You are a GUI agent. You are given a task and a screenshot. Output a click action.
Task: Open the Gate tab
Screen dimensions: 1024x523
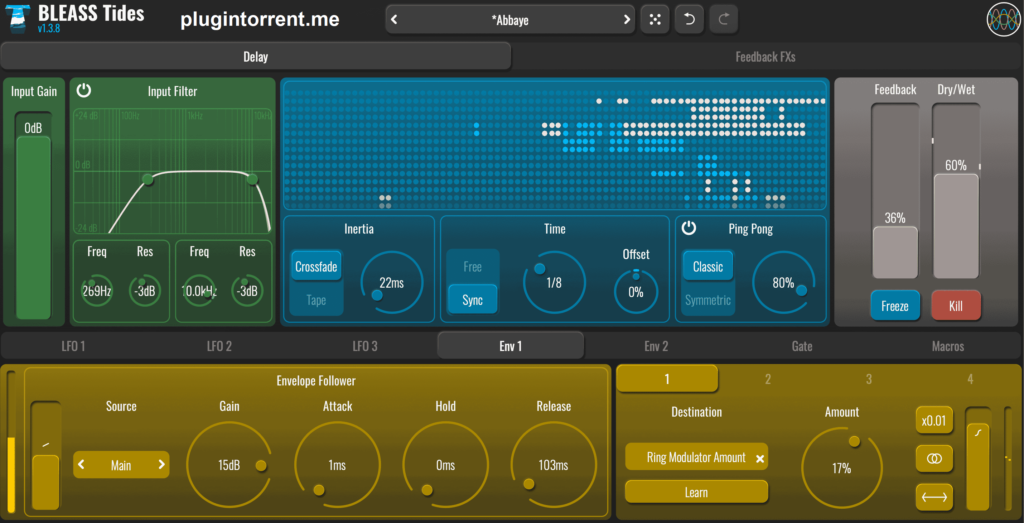tap(802, 346)
